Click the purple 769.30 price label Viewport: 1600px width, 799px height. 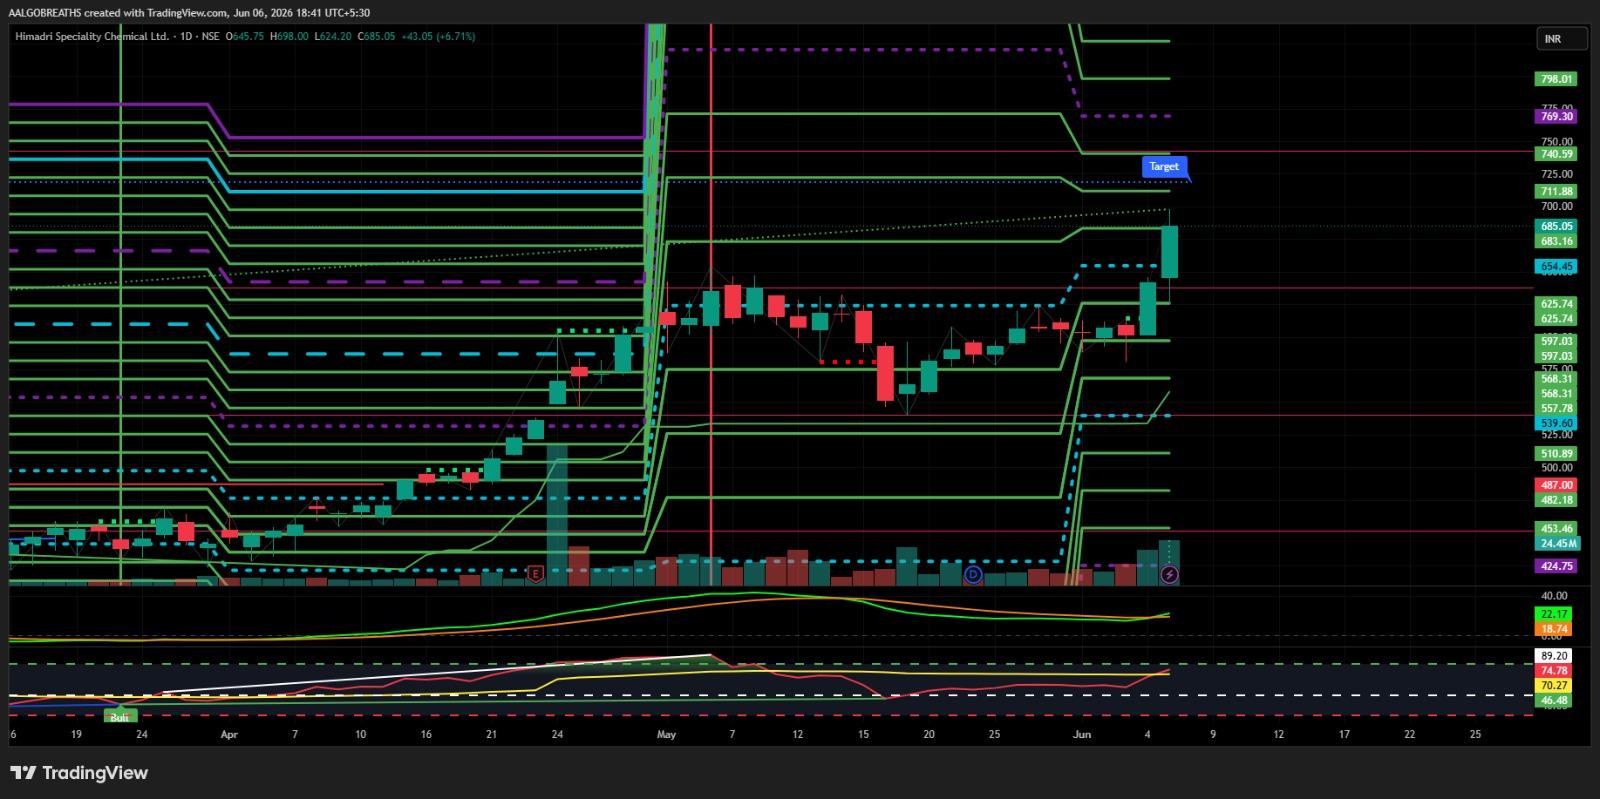click(x=1557, y=117)
